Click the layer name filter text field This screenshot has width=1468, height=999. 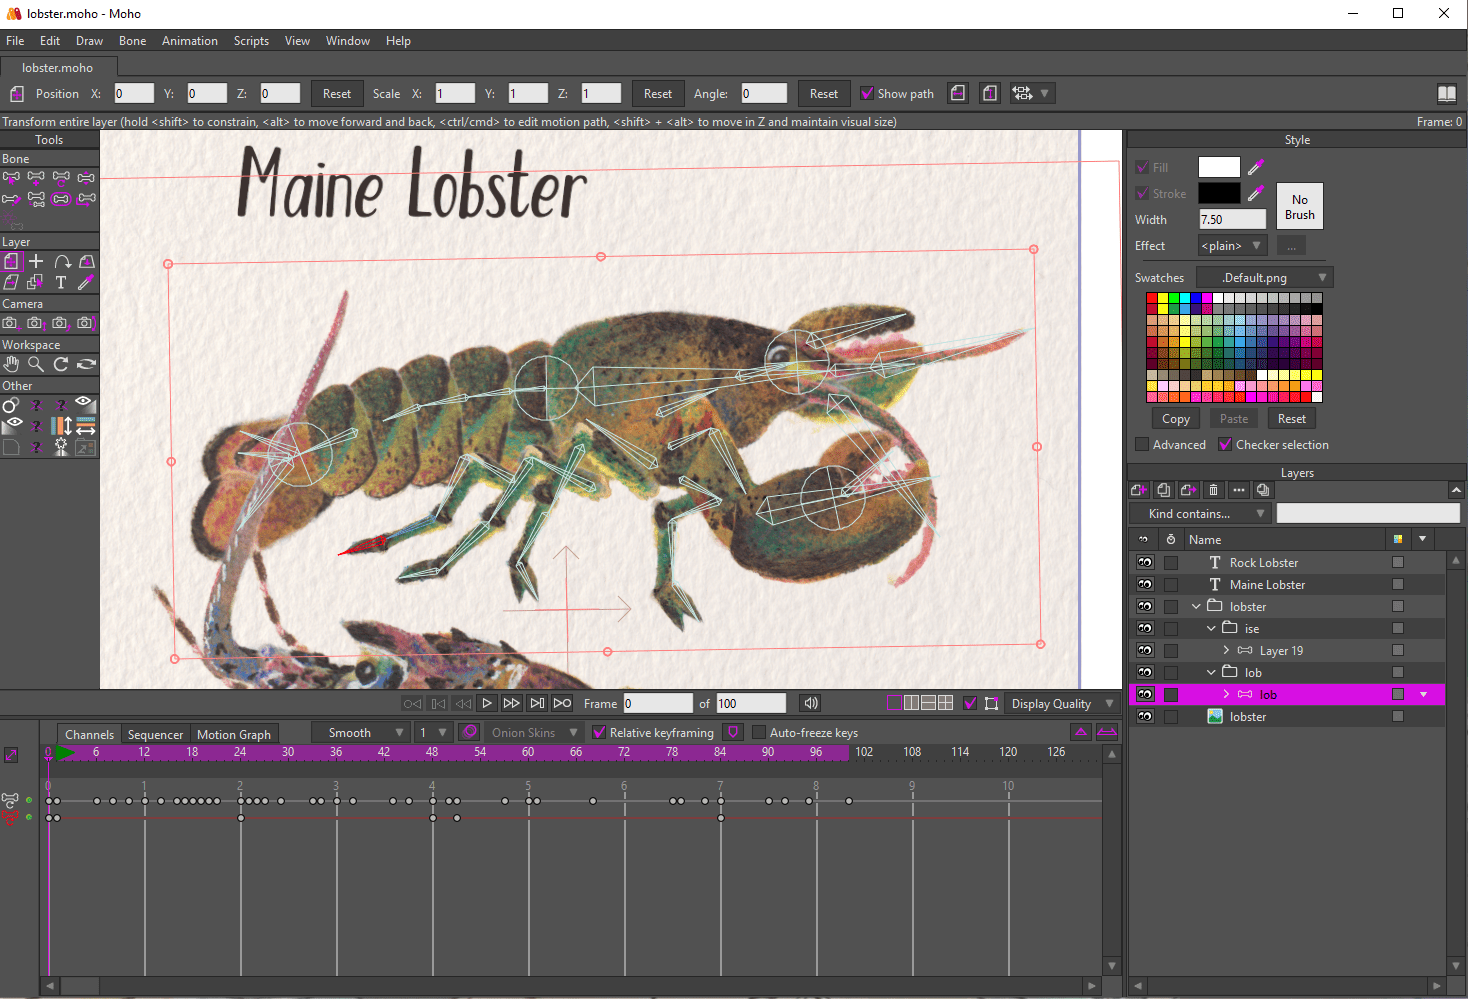[x=1368, y=514]
